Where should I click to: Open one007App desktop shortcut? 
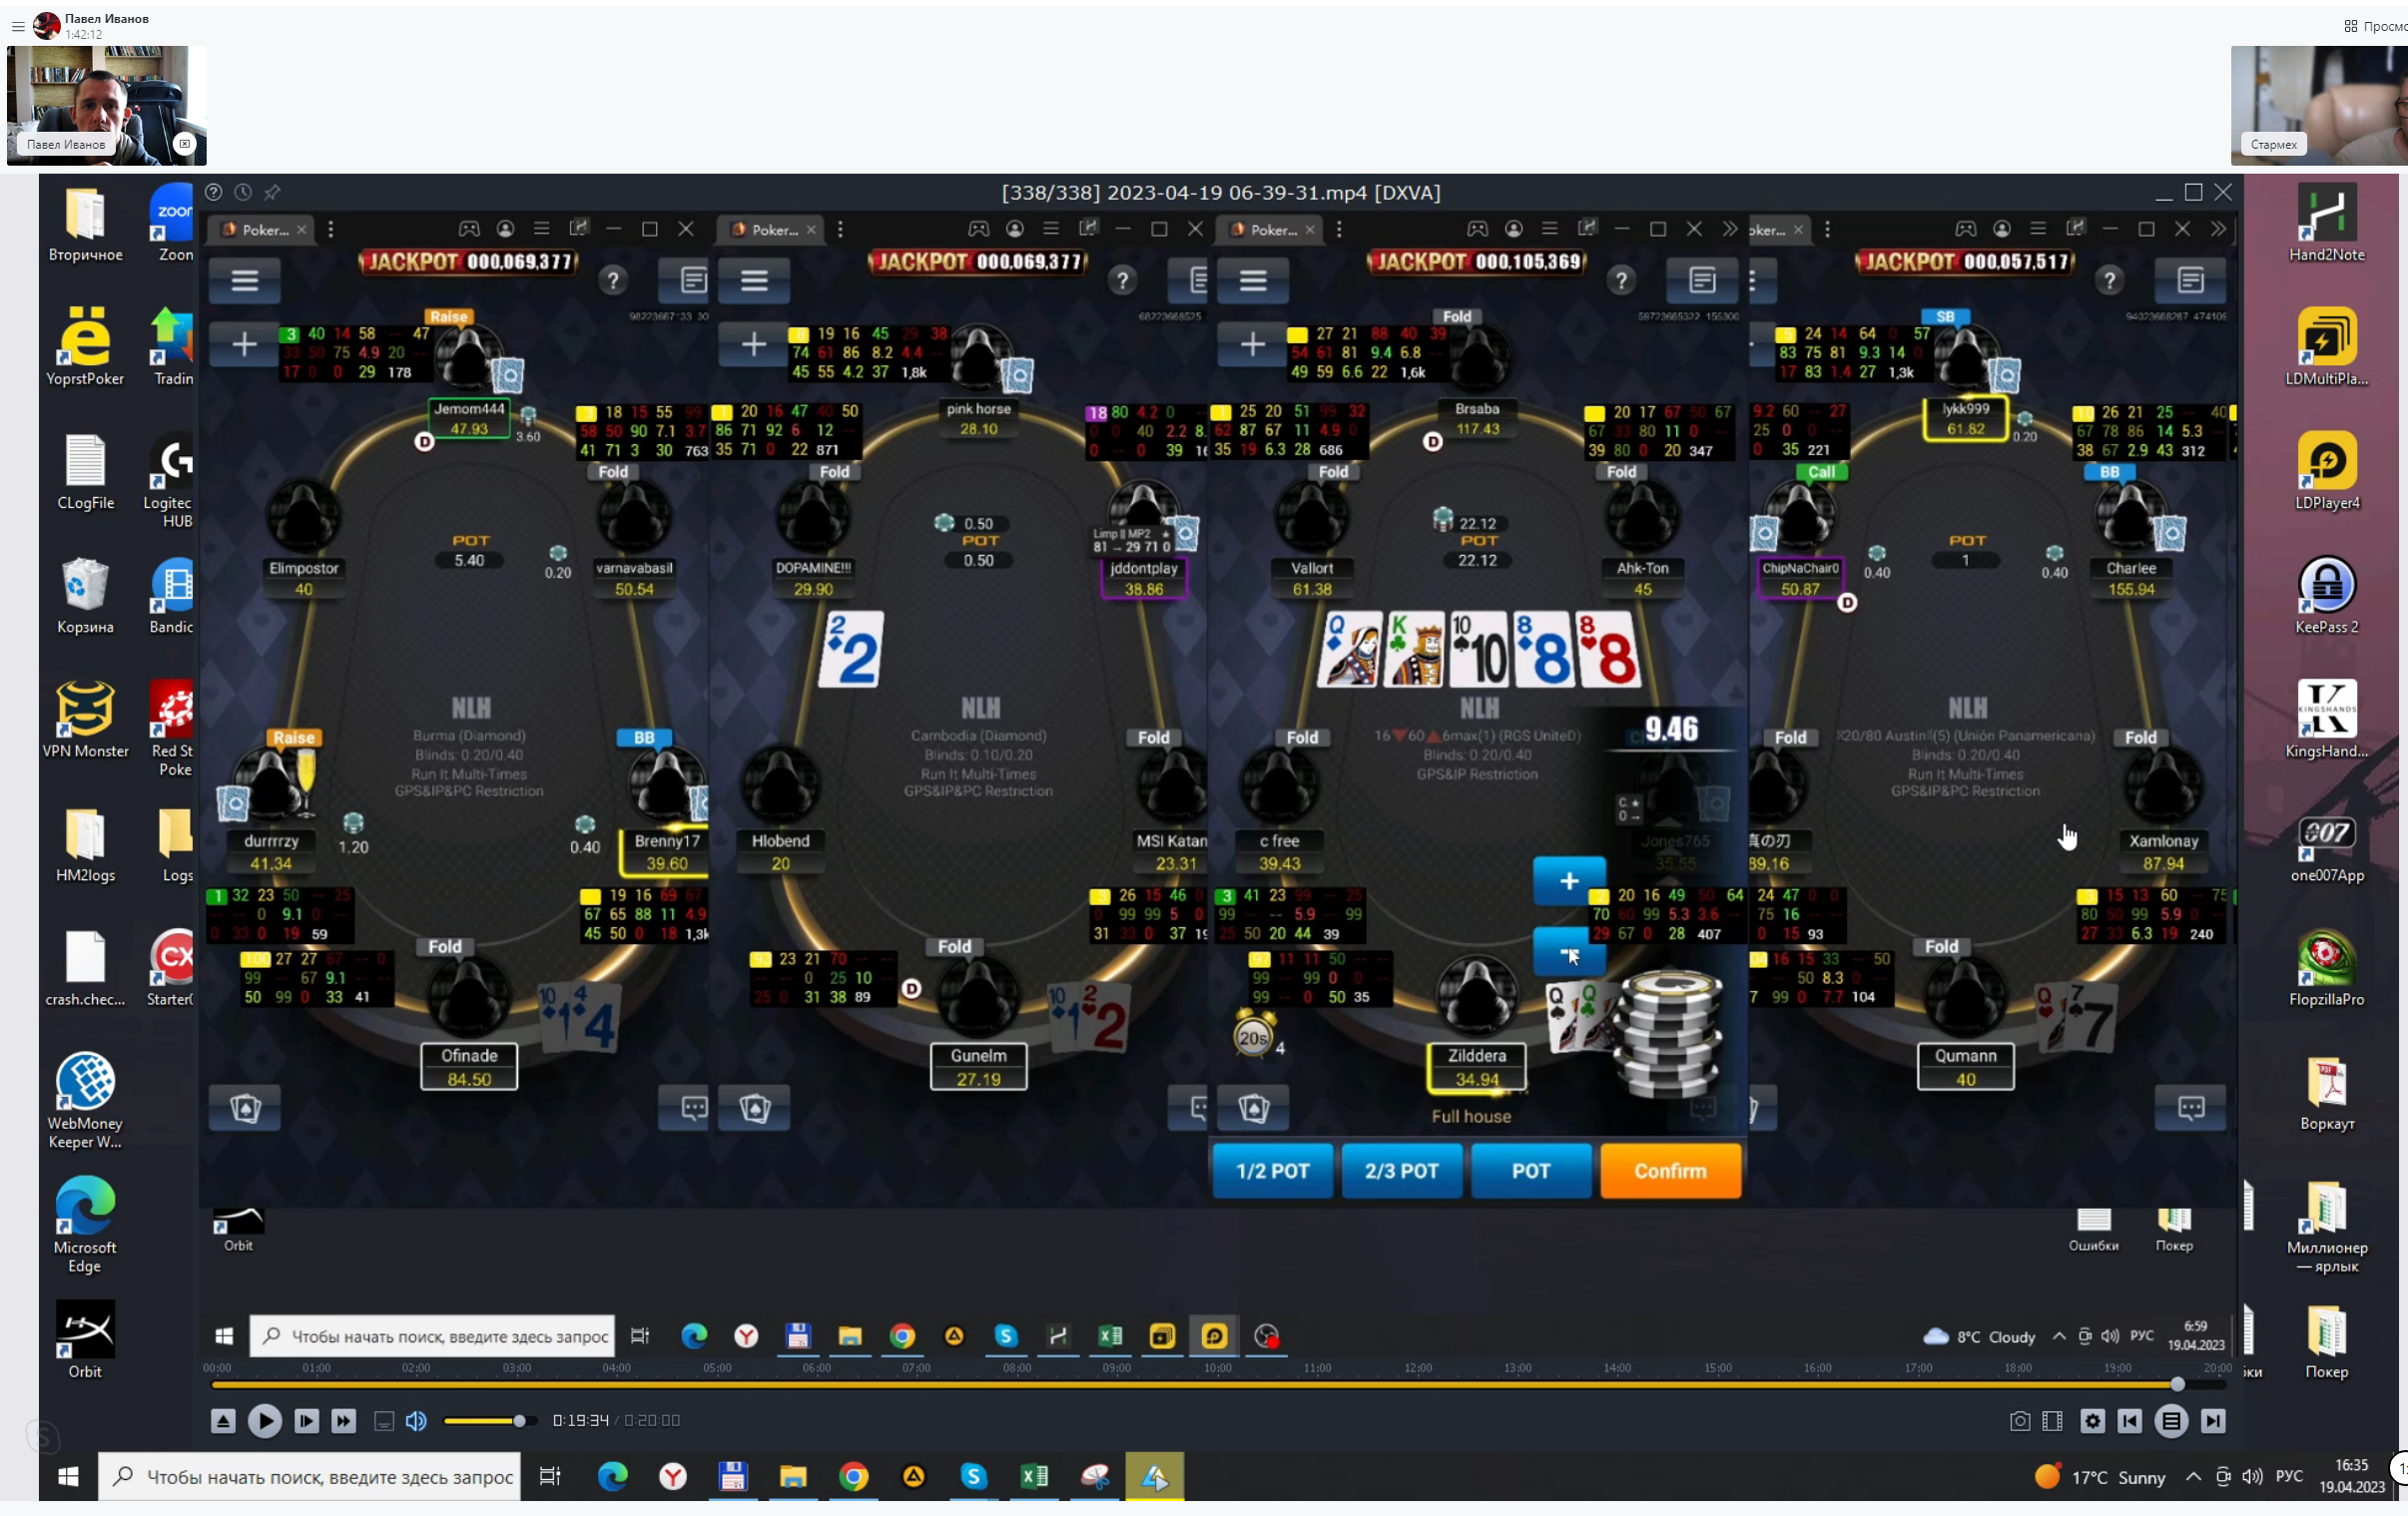point(2326,848)
